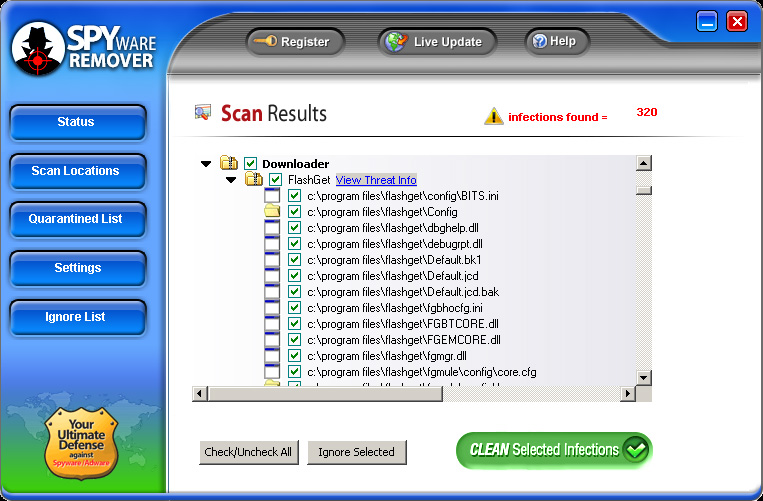Click the file icon beside Default.jcd
The width and height of the screenshot is (763, 501).
tap(272, 276)
